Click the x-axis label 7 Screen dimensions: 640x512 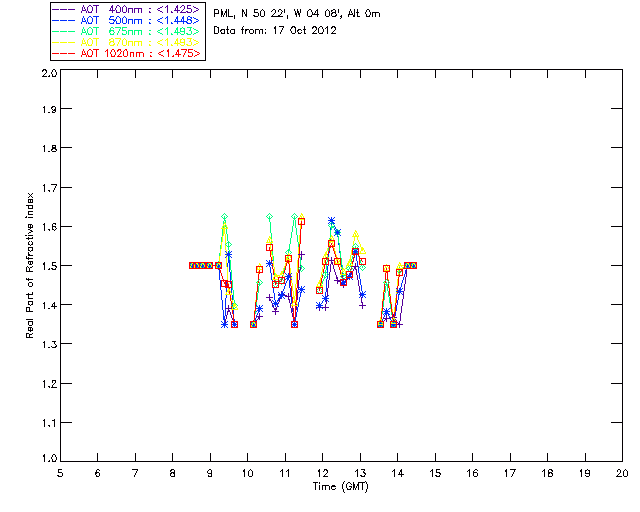(x=135, y=473)
